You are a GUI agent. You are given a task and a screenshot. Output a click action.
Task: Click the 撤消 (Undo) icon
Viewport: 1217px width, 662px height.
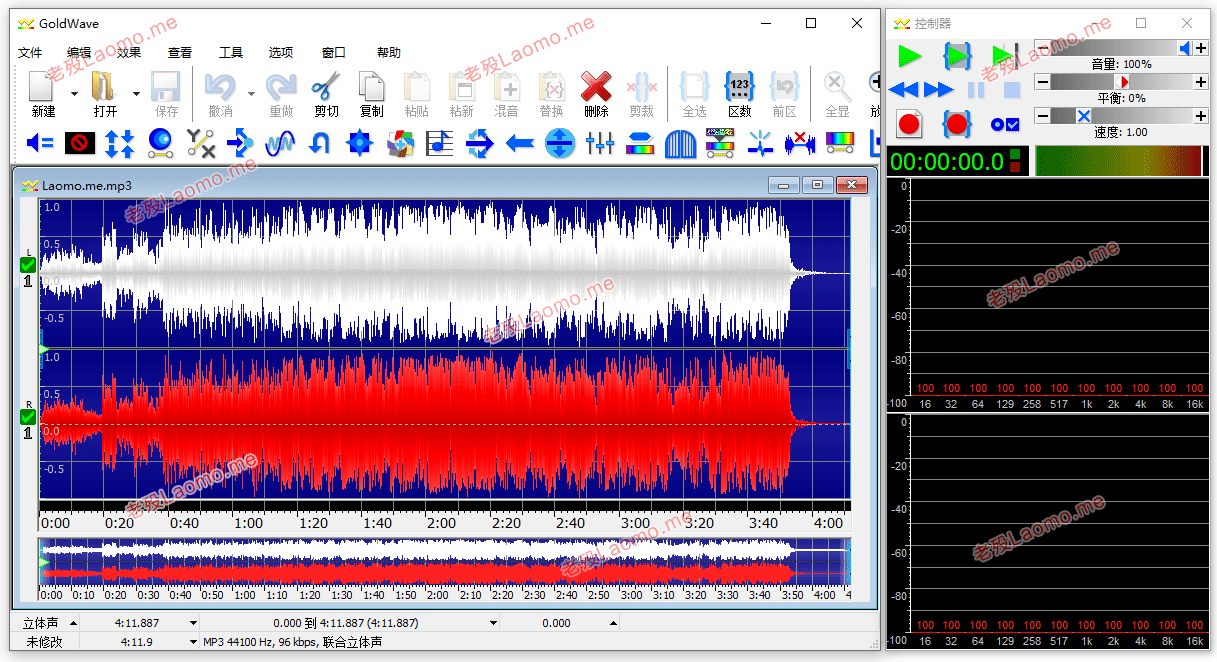[220, 87]
